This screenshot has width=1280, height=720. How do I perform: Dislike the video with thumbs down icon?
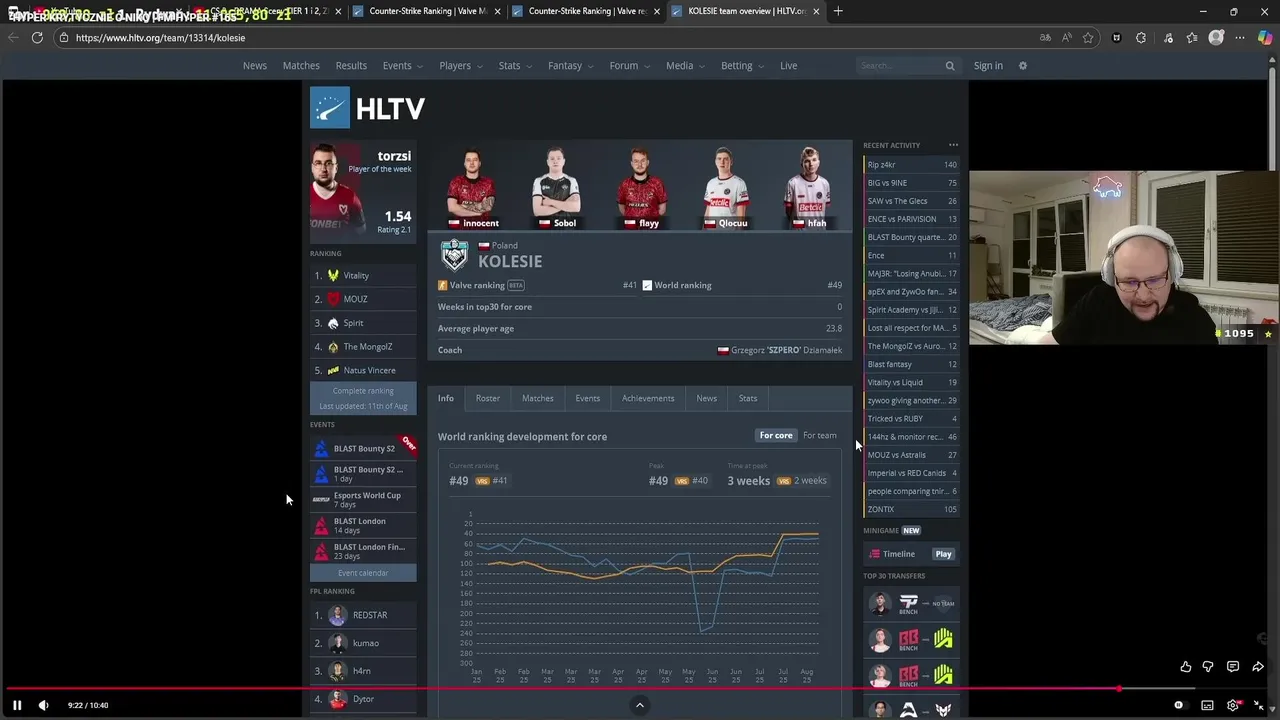click(1208, 667)
